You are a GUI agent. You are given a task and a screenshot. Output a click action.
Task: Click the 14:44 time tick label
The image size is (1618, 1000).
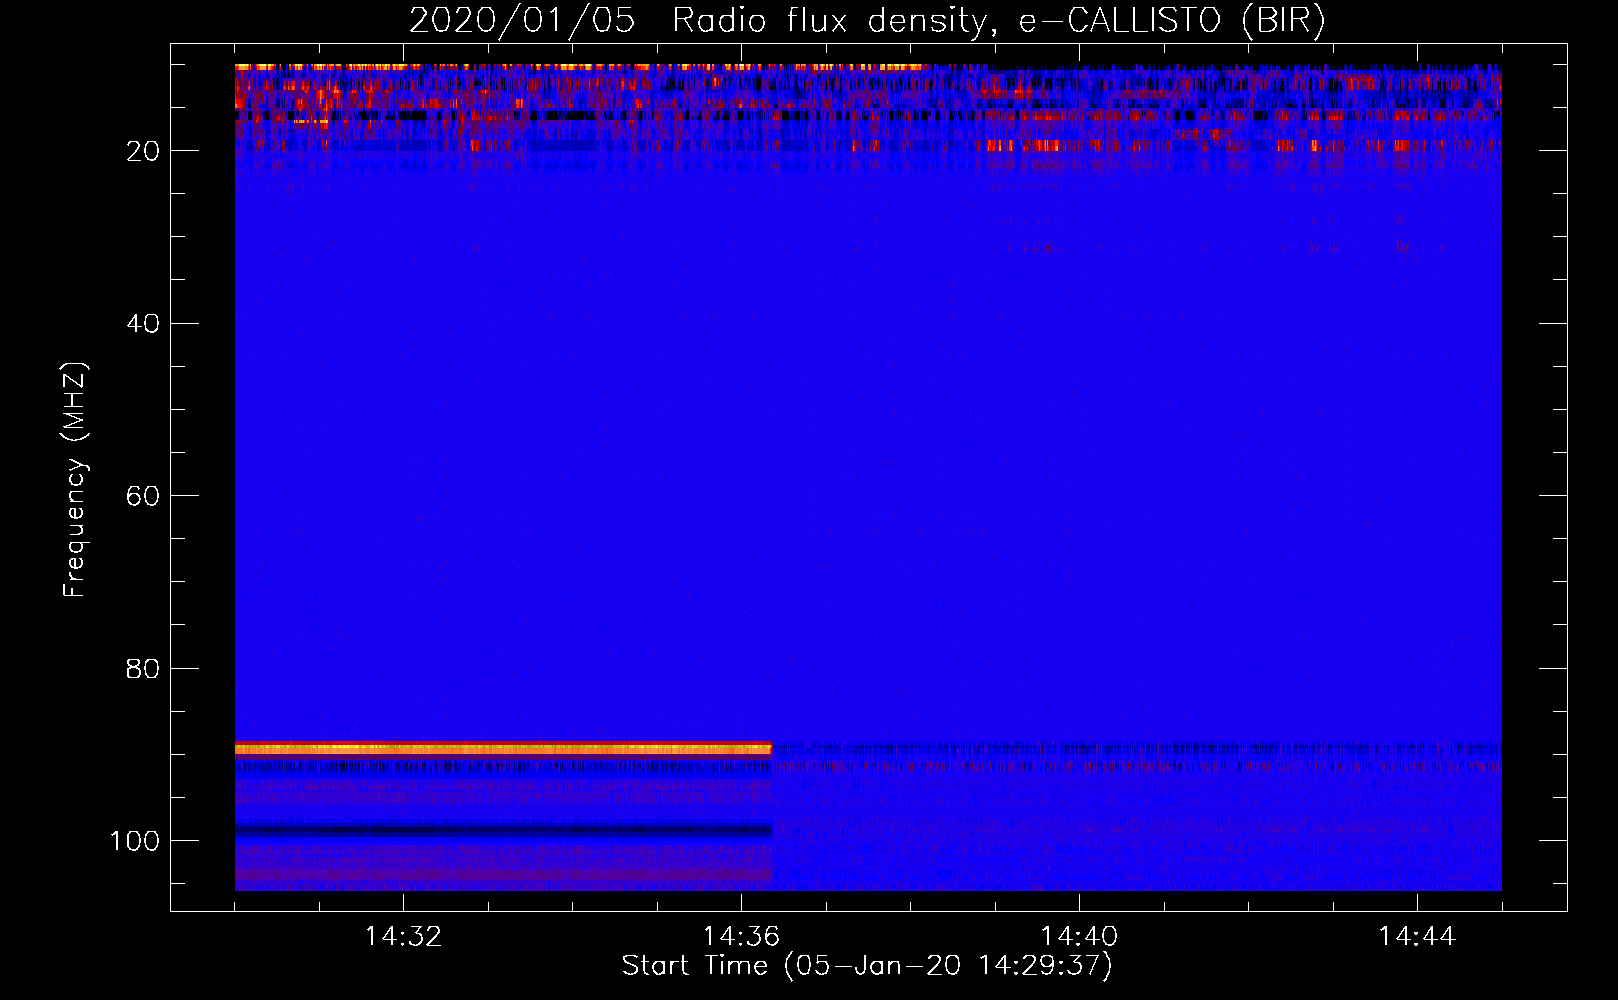coord(1417,936)
